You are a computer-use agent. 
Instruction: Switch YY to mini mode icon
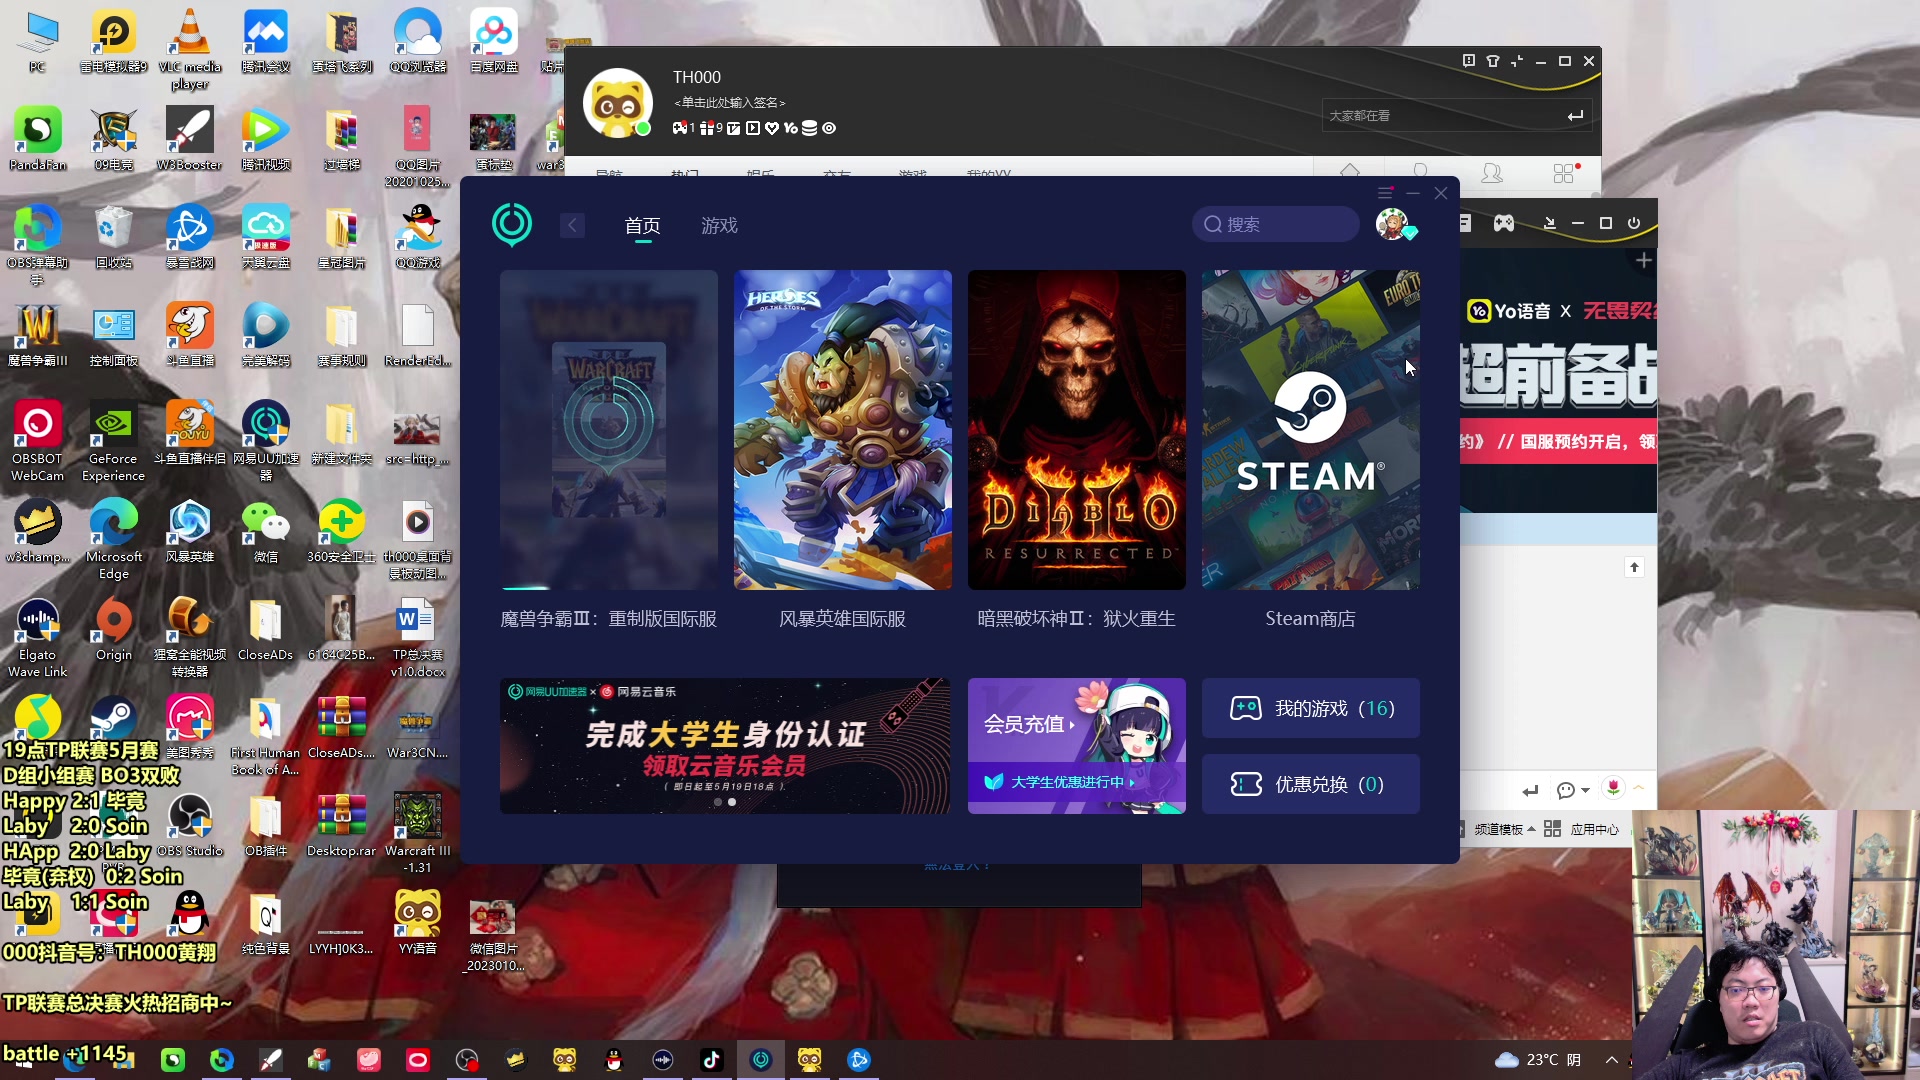click(x=1517, y=61)
